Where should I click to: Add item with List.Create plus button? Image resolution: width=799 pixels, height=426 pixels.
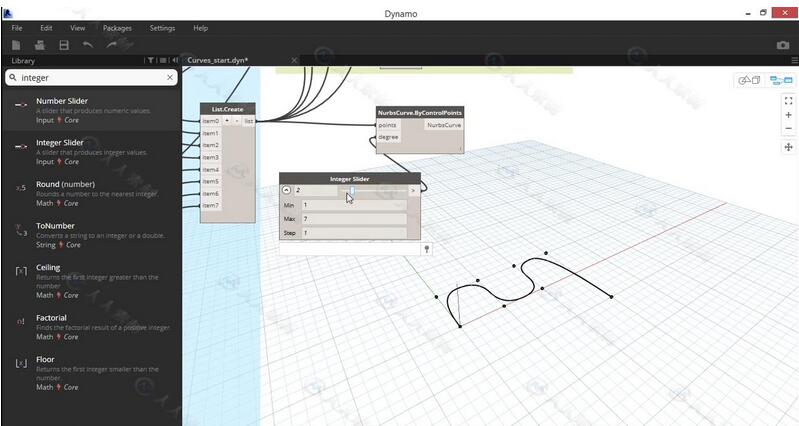click(x=227, y=121)
